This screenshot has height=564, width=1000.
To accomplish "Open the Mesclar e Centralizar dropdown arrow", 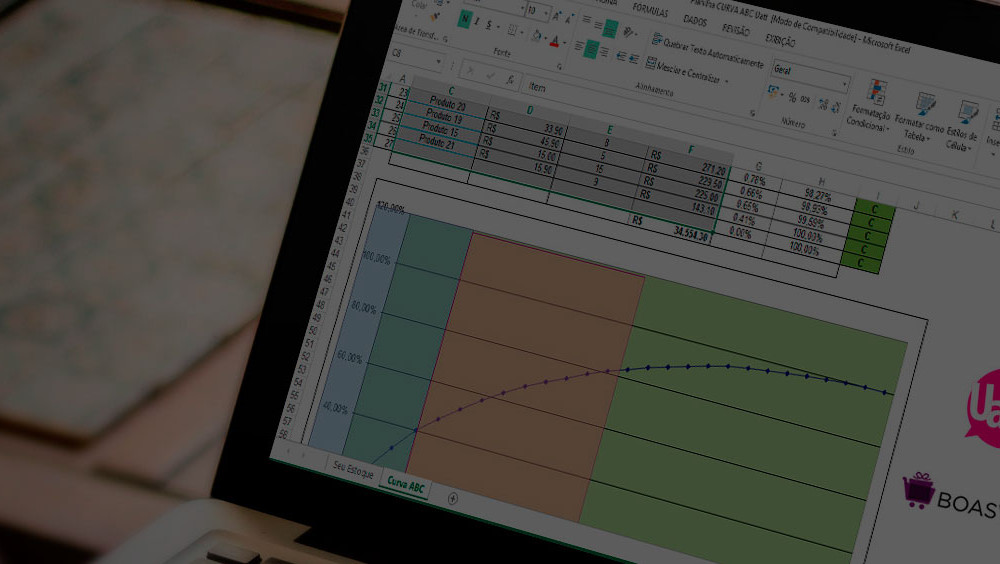I will coord(726,81).
